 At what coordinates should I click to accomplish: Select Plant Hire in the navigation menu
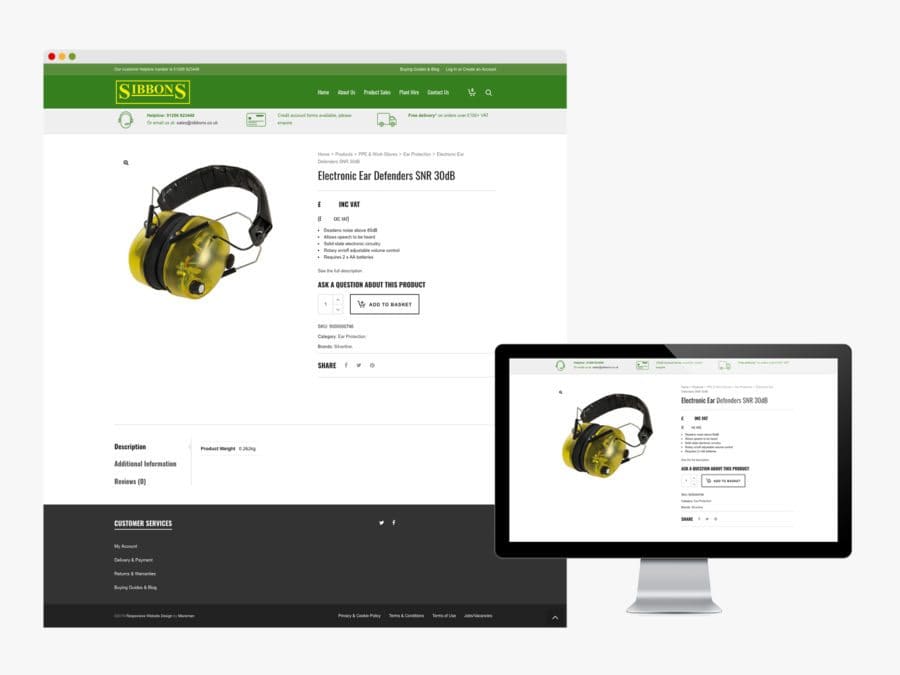pyautogui.click(x=409, y=92)
